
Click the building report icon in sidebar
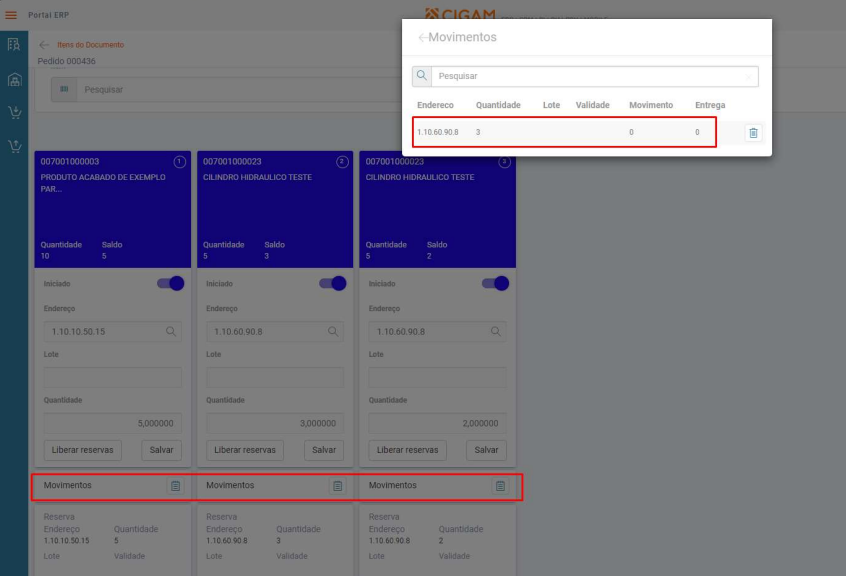14,44
